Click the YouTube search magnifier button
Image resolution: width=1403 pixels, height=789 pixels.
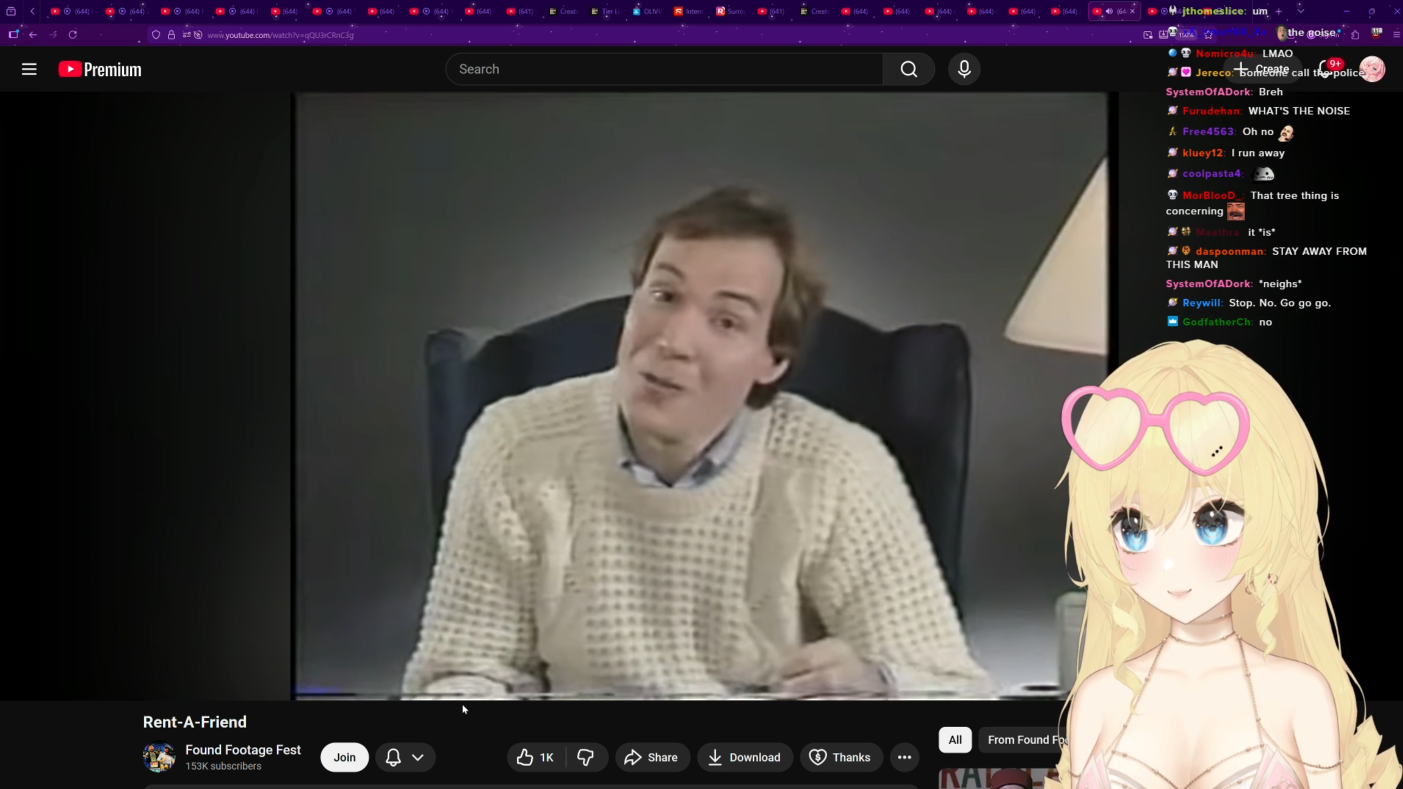pyautogui.click(x=908, y=69)
